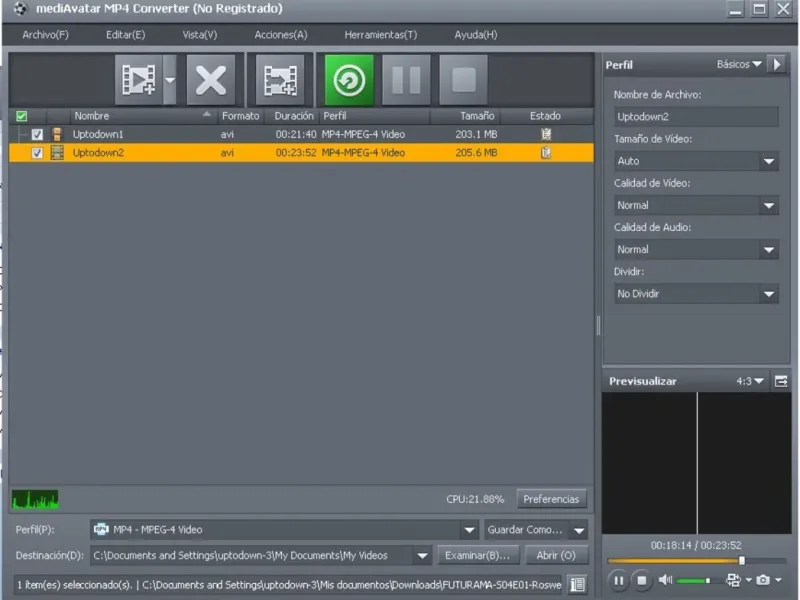
Task: Open the Calidad de Audio dropdown
Action: tap(768, 250)
